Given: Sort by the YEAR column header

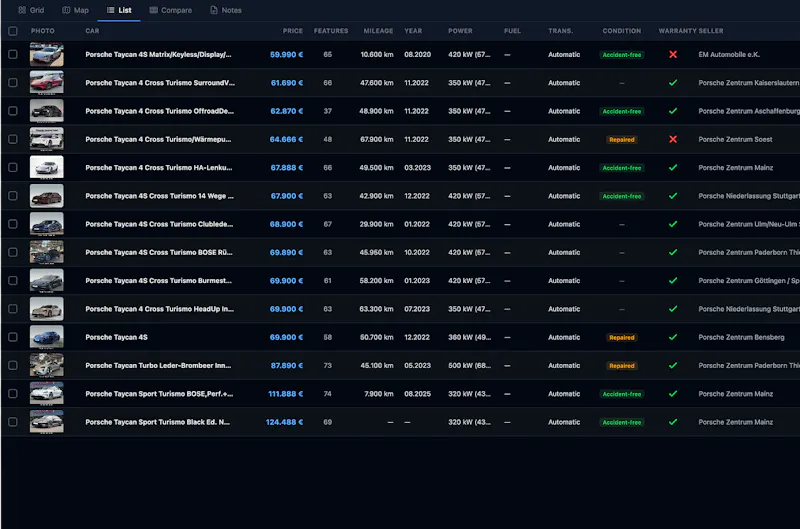Looking at the screenshot, I should (x=413, y=31).
